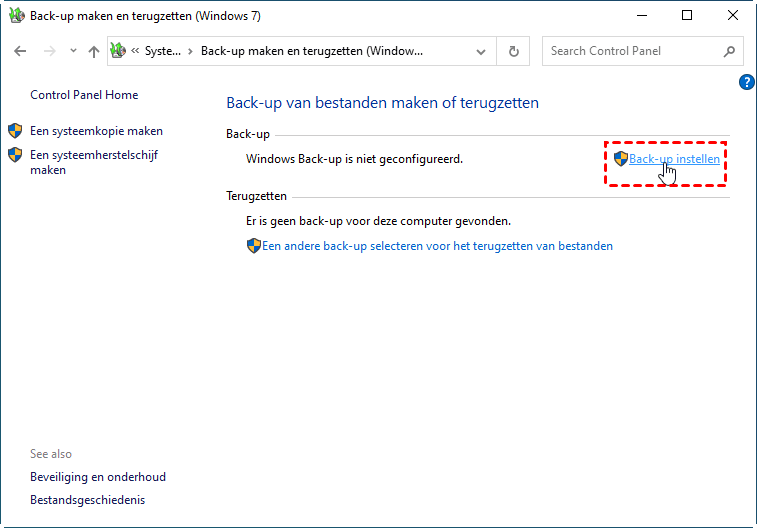This screenshot has width=757, height=528.
Task: Open Help with the blue question mark
Action: [746, 82]
